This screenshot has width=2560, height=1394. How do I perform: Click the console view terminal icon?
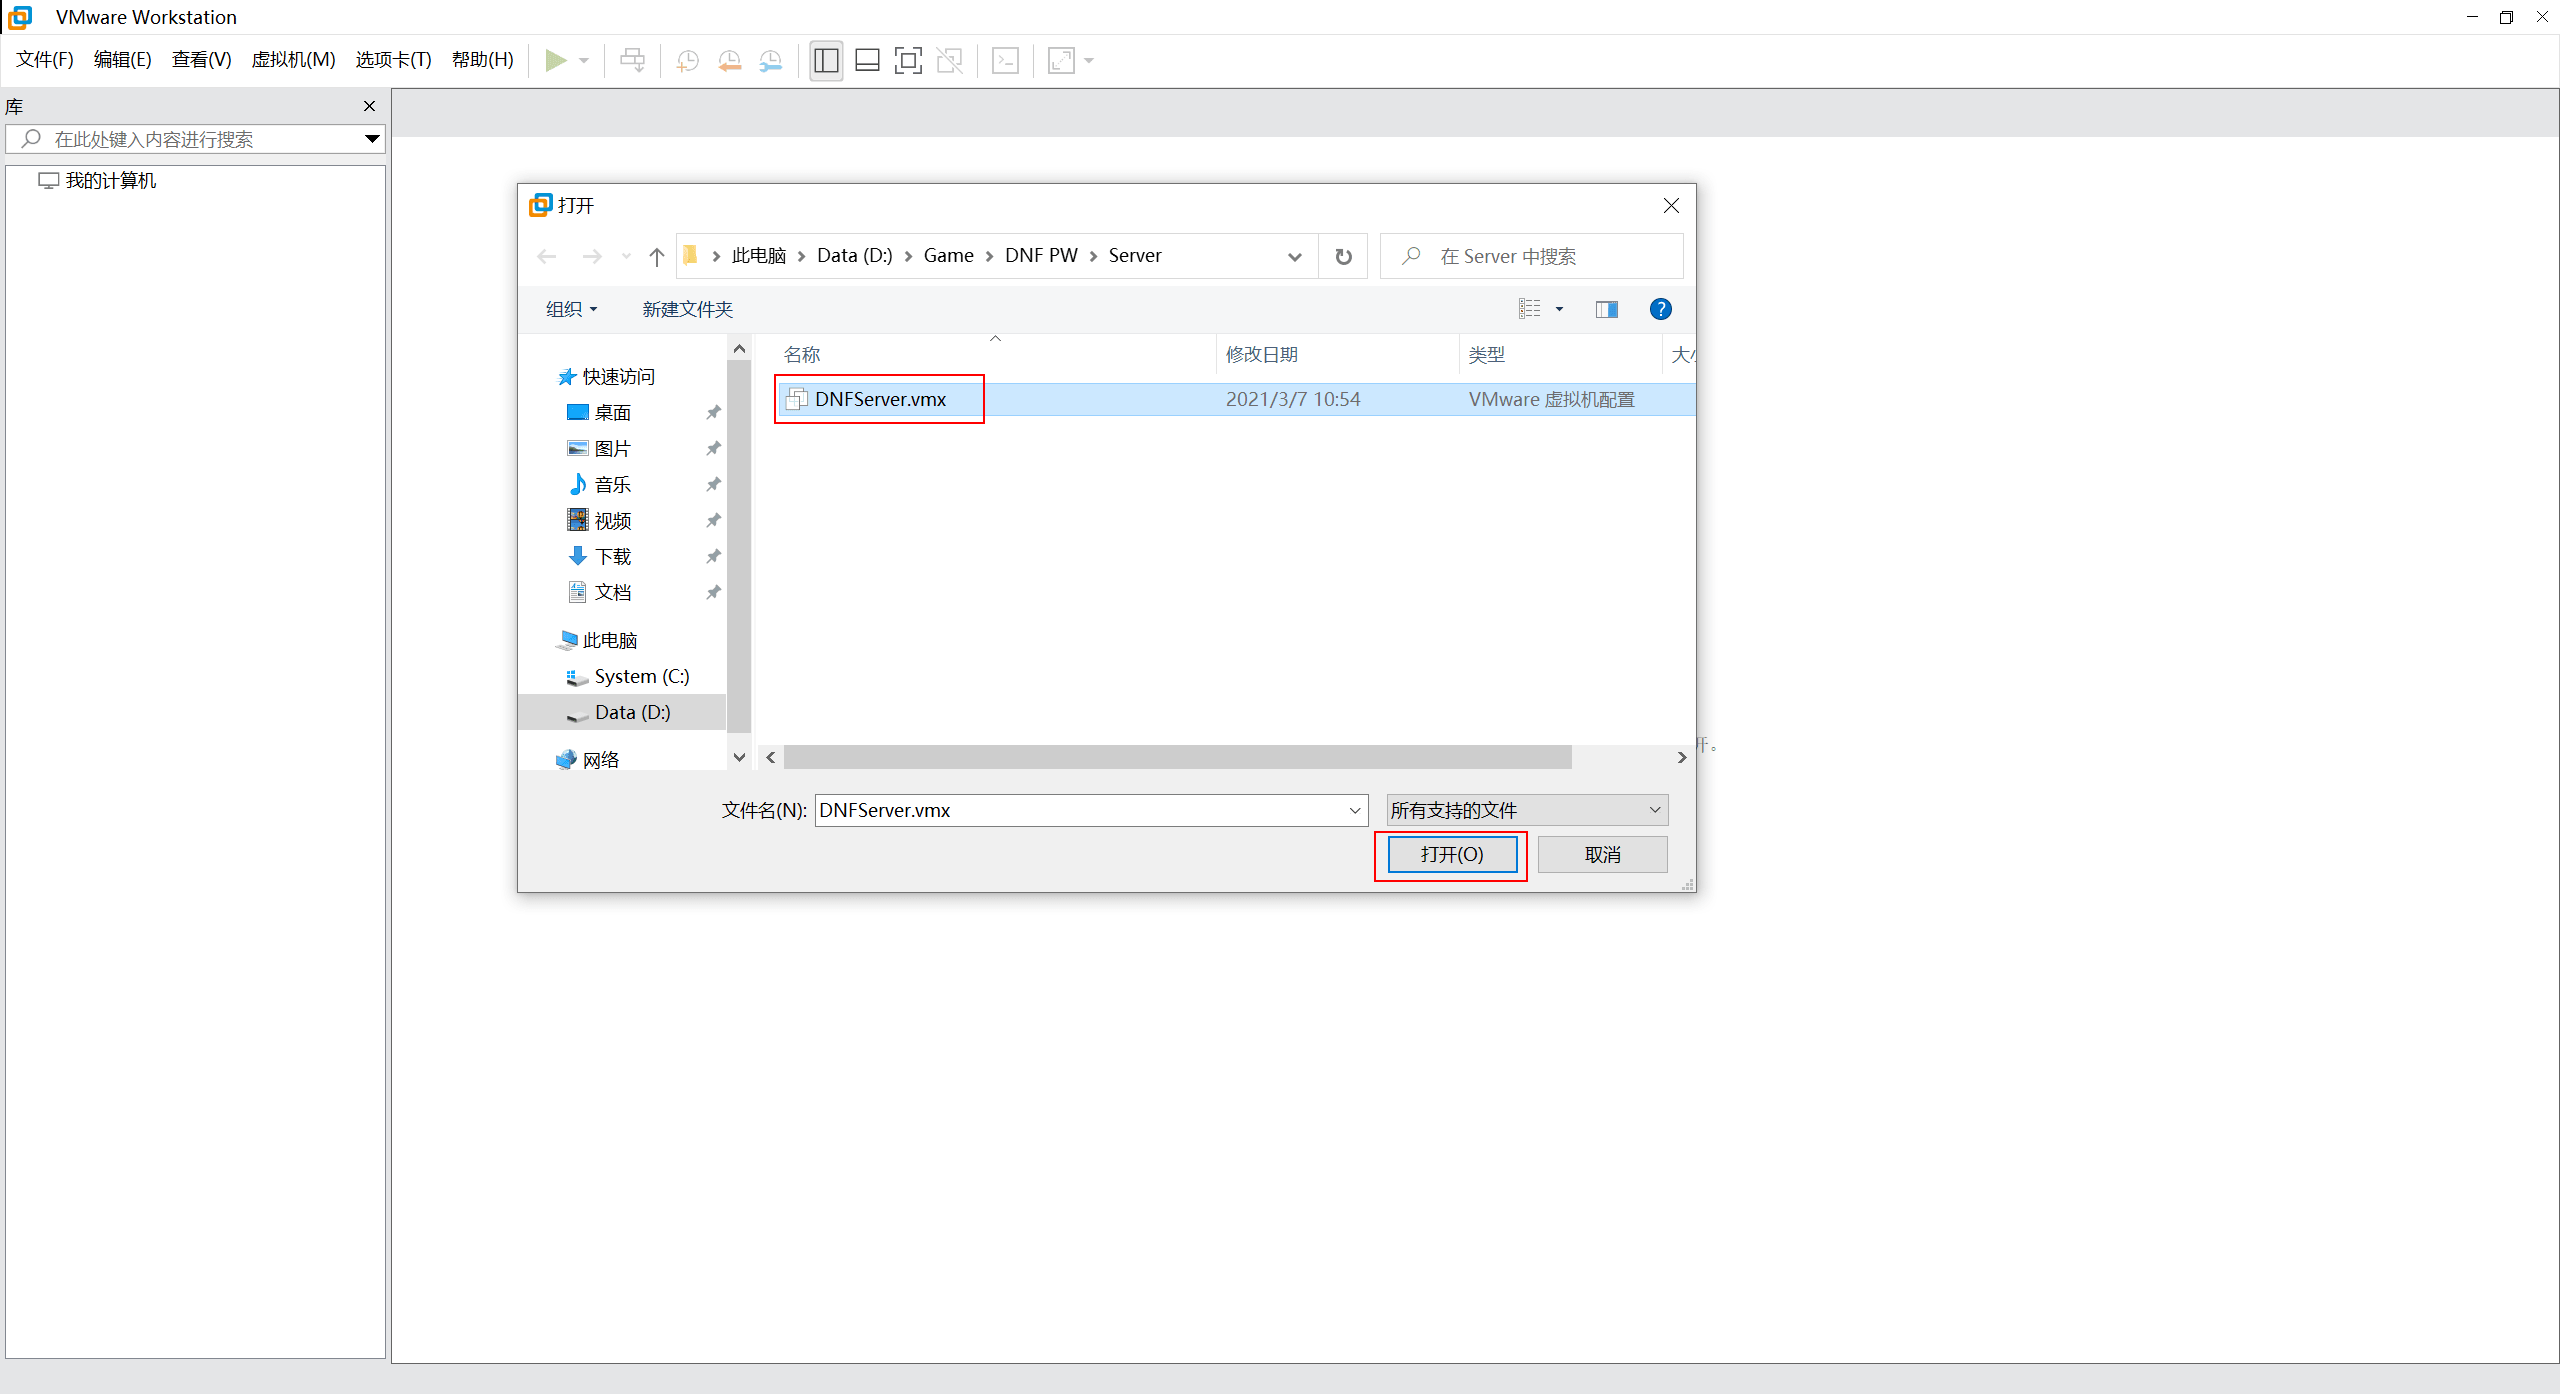click(1005, 61)
